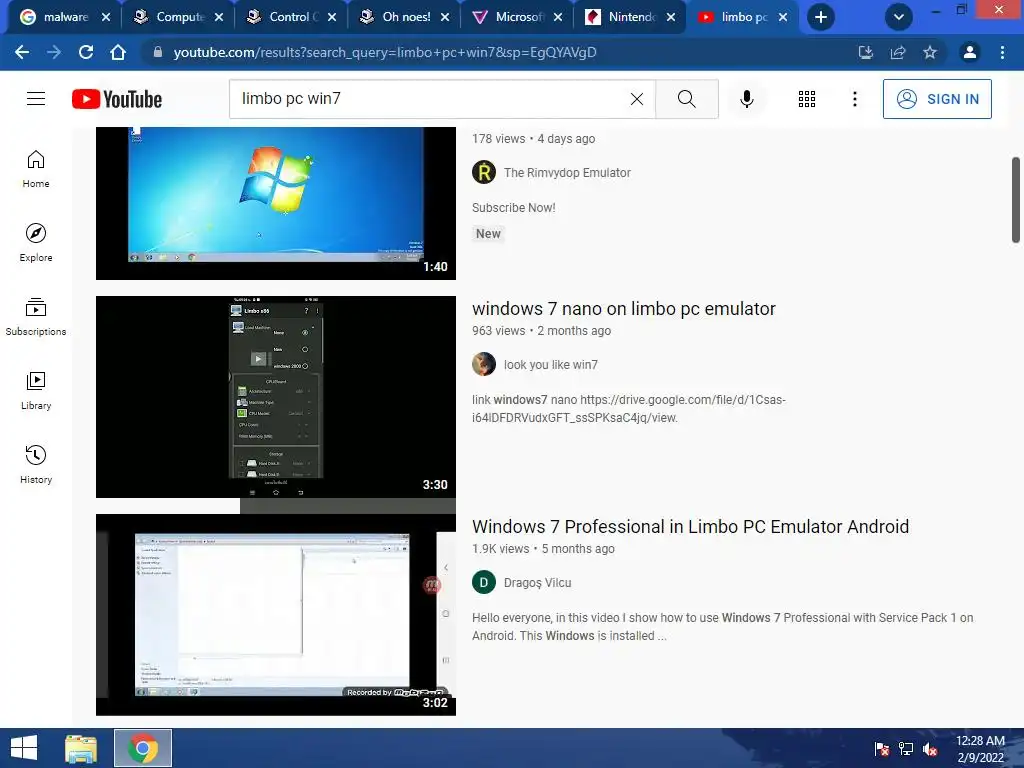The image size is (1024, 768).
Task: Open the YouTube hamburger guide menu
Action: [x=36, y=99]
